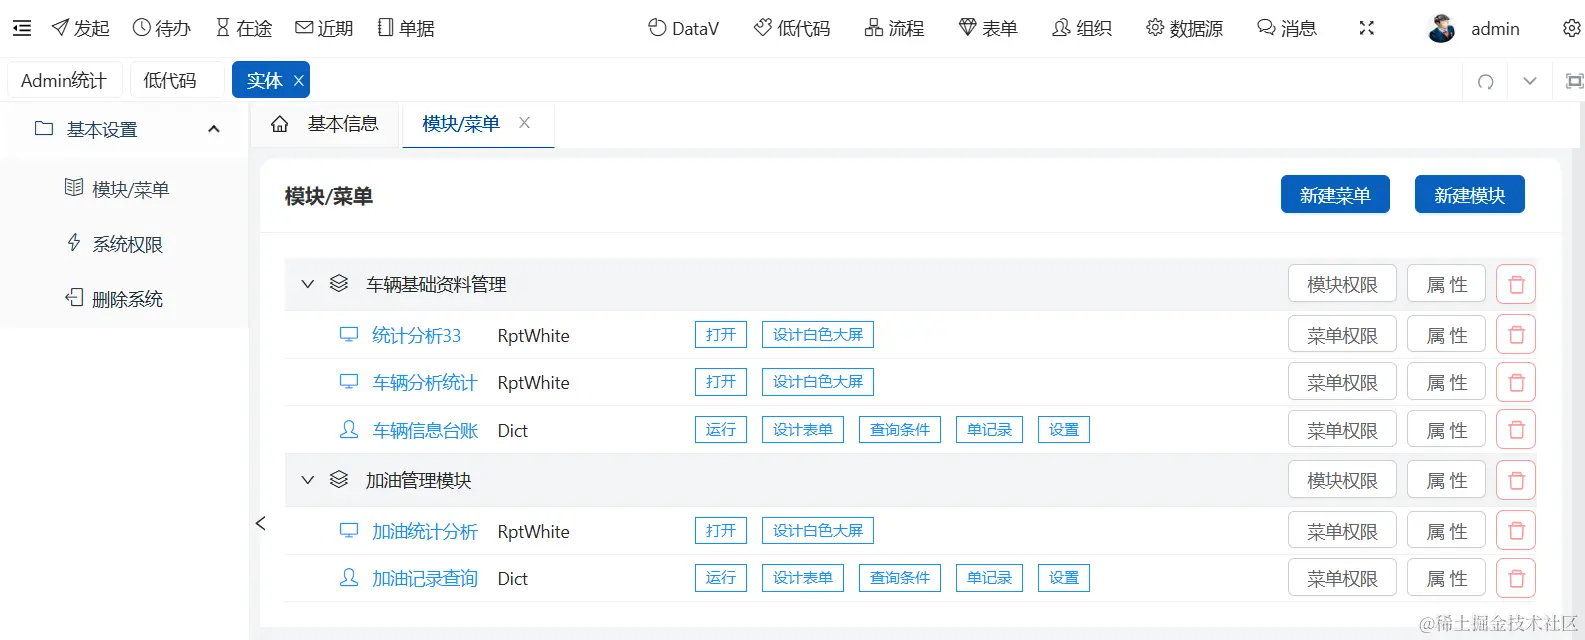Collapse the 加油管理模块 module
The width and height of the screenshot is (1585, 640).
tap(308, 480)
